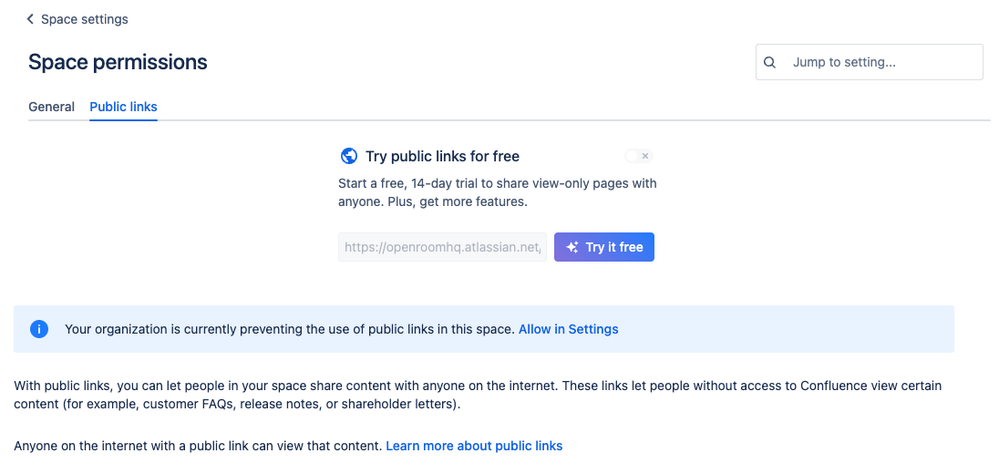This screenshot has height=474, width=999.
Task: Open Learn more about public links
Action: (x=474, y=446)
